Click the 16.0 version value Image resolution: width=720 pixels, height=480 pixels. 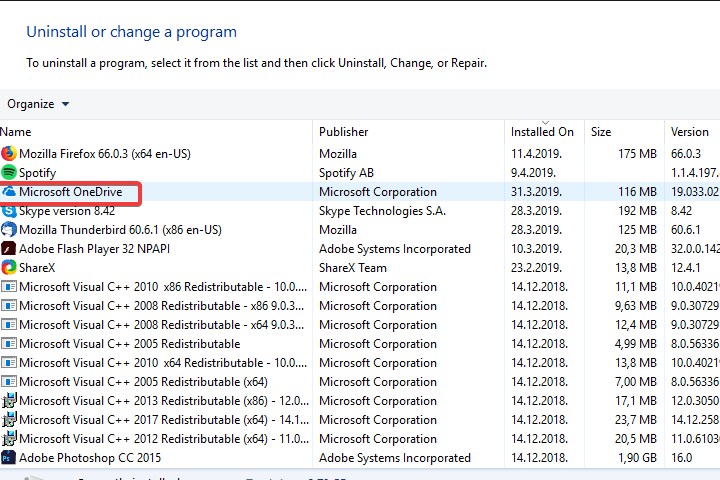(x=681, y=457)
